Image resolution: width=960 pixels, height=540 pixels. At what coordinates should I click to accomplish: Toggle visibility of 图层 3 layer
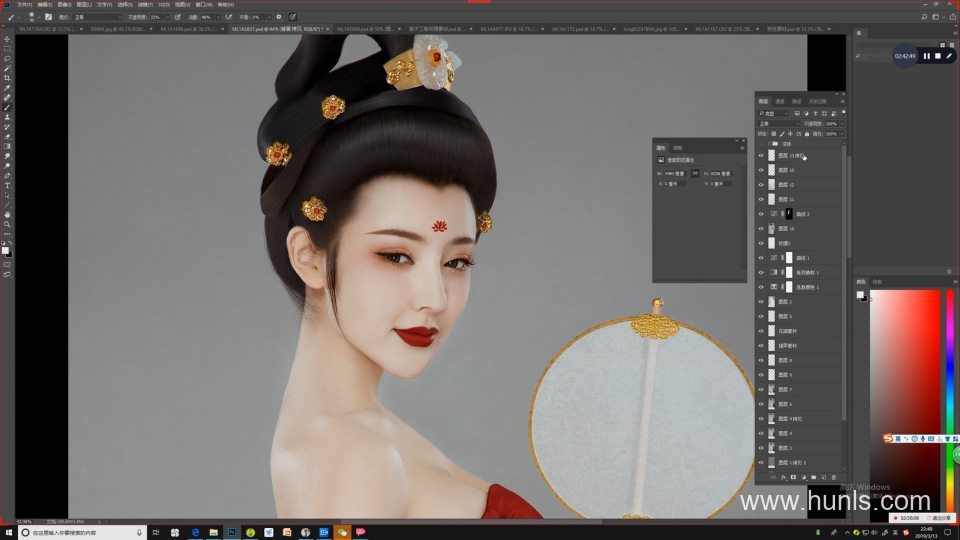point(761,448)
